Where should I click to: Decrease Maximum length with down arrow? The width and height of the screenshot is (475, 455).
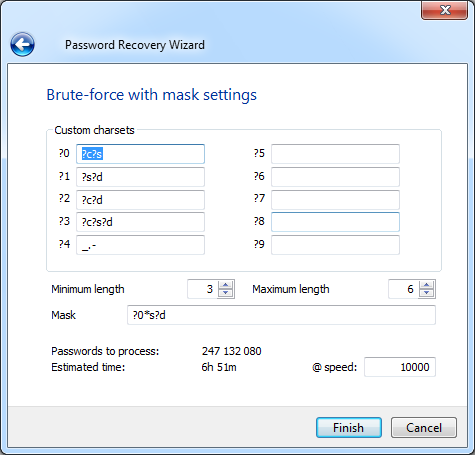(x=427, y=293)
